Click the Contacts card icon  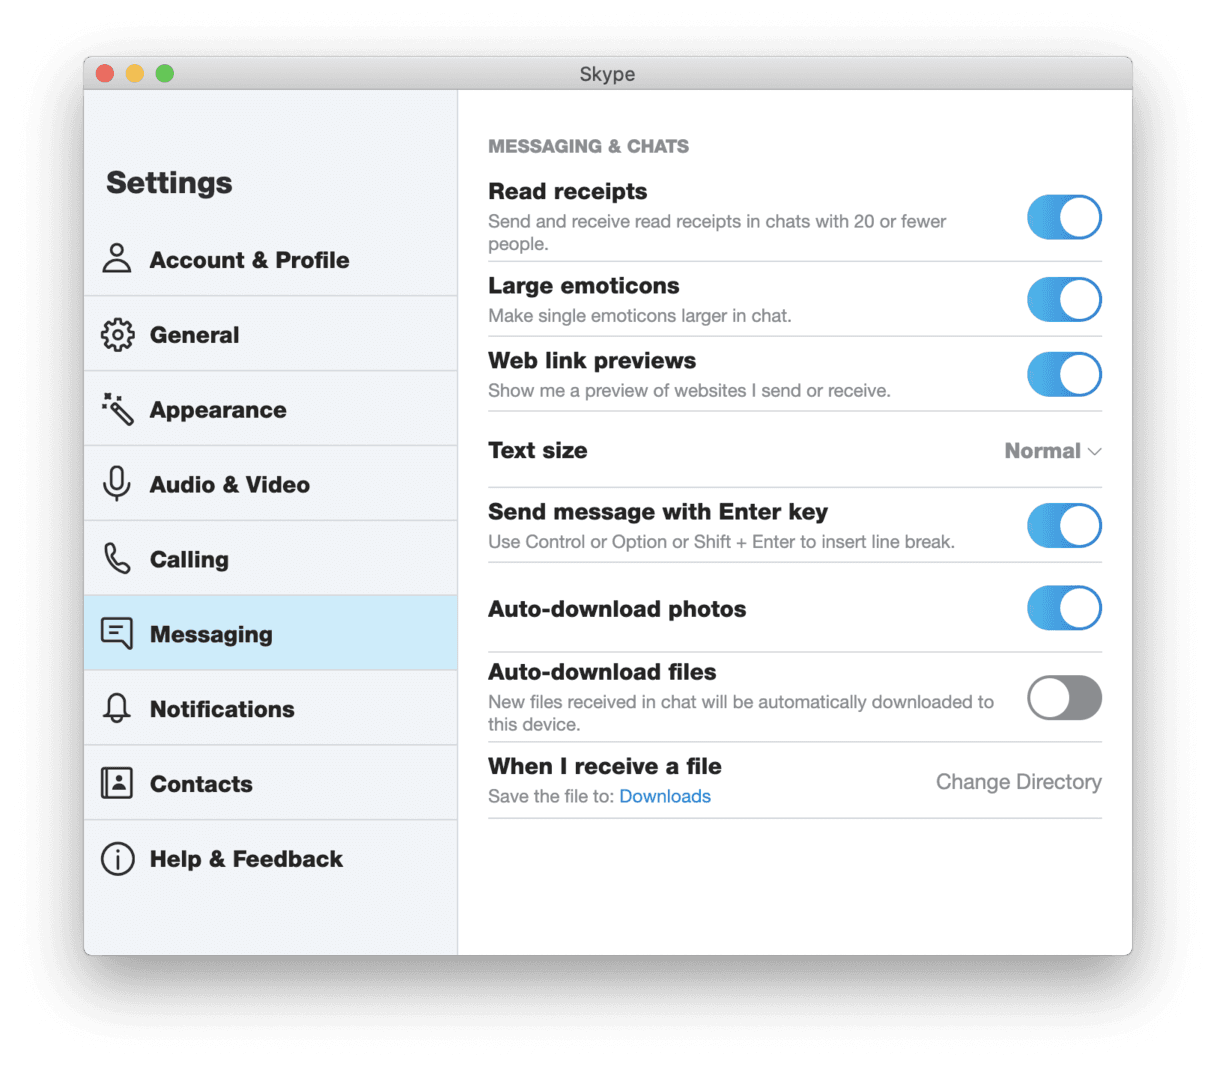[117, 783]
